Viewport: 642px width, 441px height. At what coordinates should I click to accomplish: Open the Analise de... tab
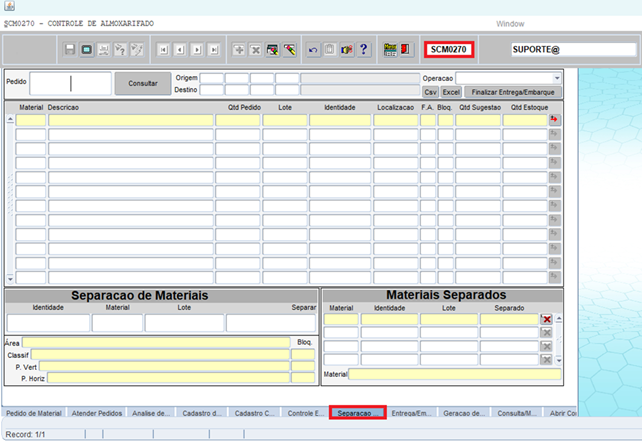151,413
